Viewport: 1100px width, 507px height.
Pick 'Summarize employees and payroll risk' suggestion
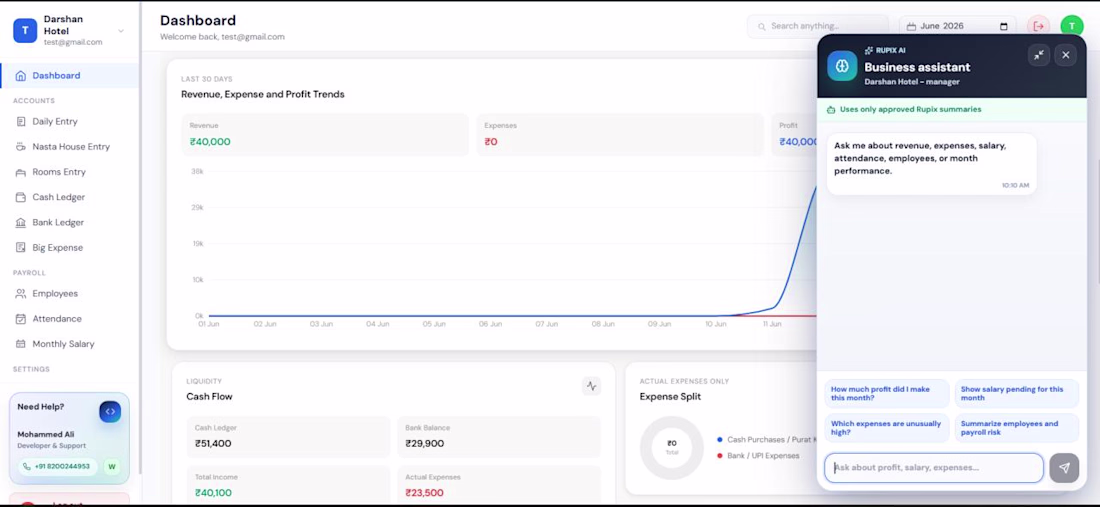(x=1017, y=428)
